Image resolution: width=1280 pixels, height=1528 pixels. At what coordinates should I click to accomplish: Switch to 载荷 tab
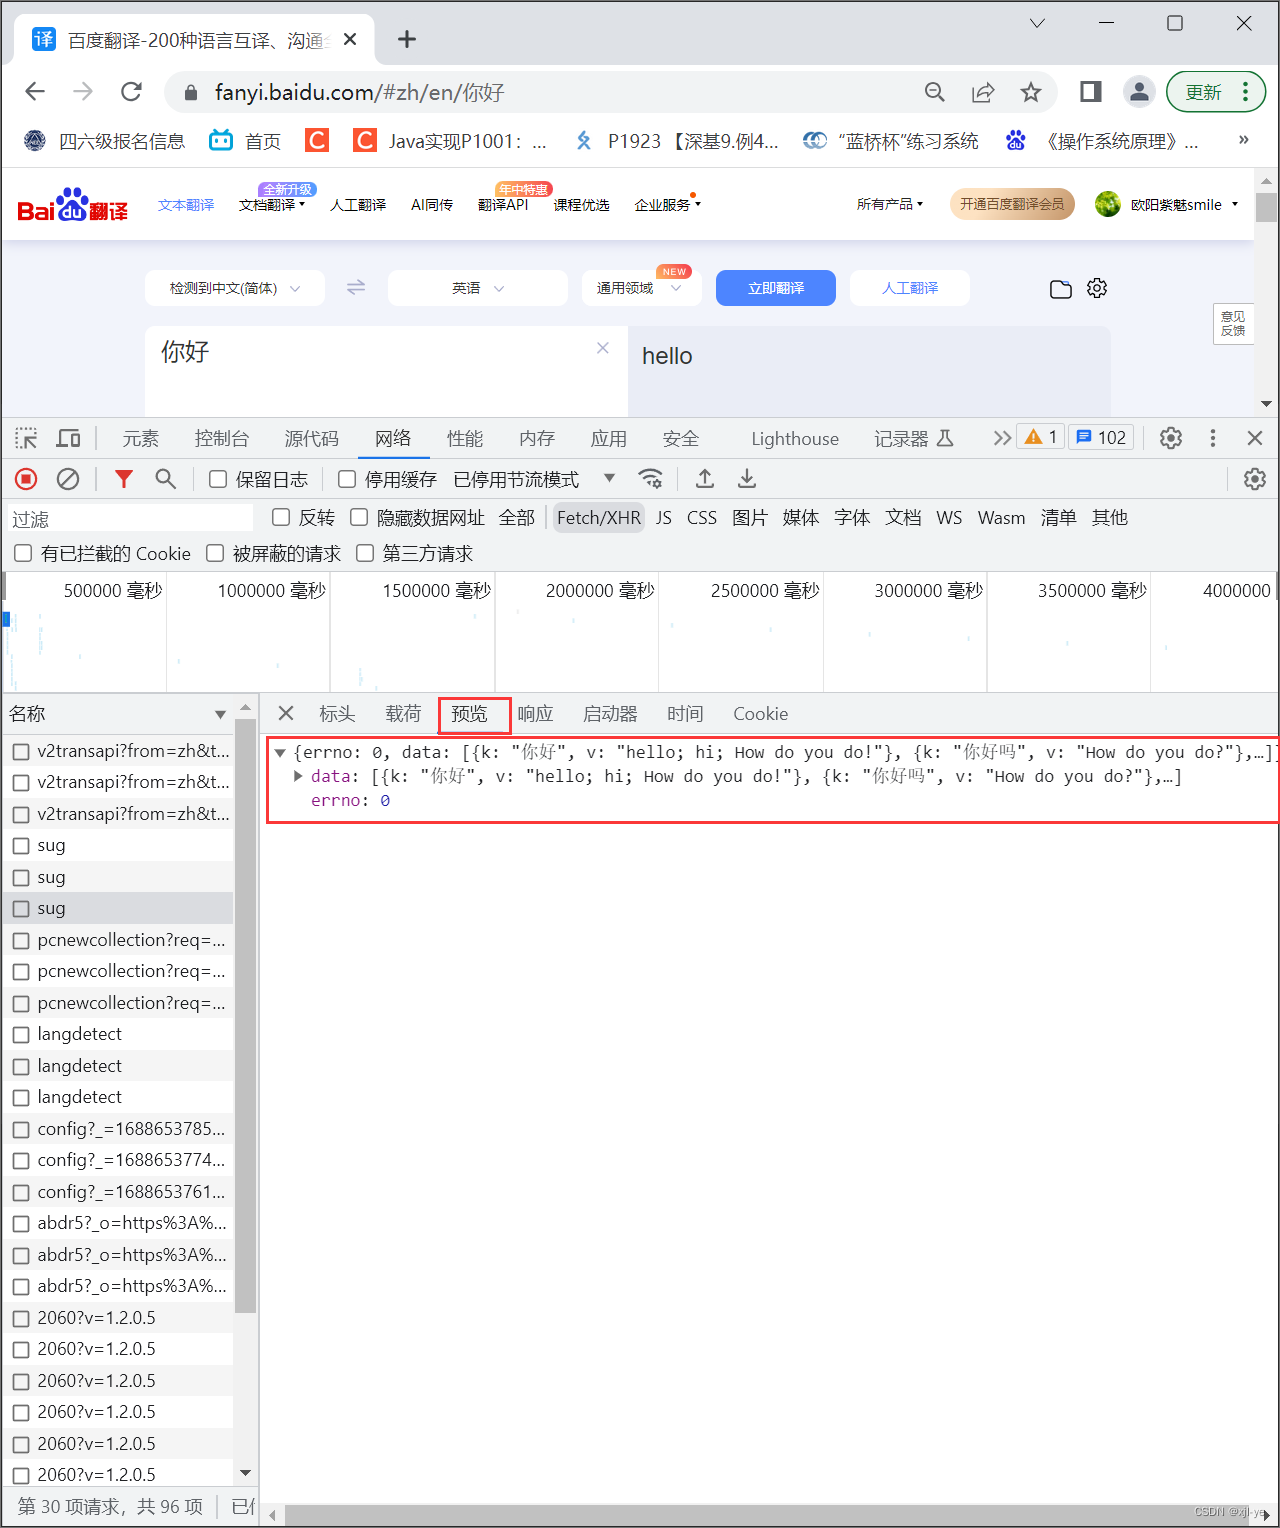(403, 714)
